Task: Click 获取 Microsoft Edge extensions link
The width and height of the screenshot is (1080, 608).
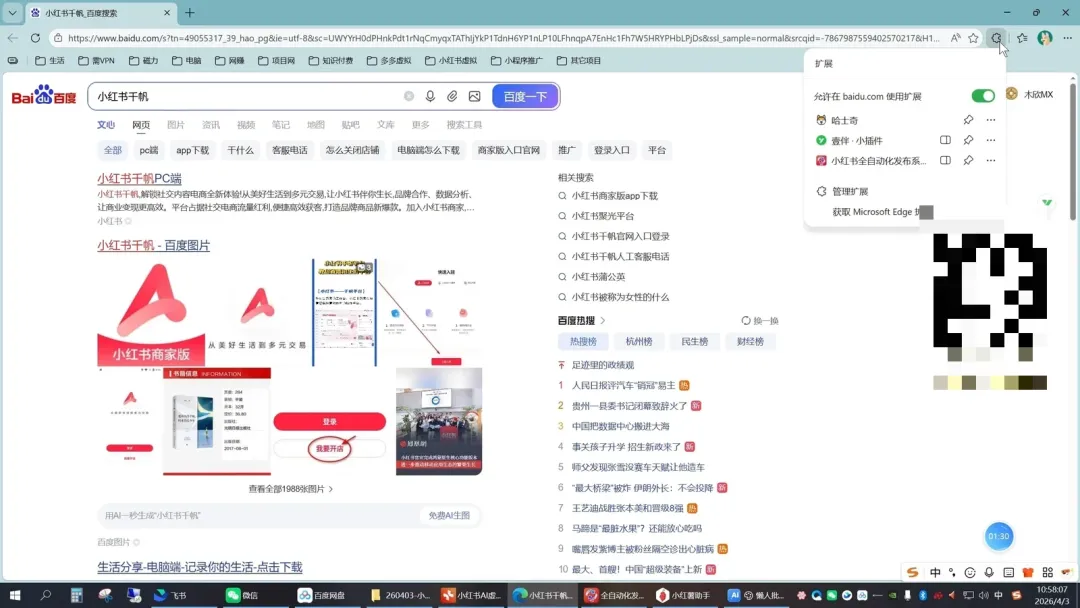Action: [x=876, y=212]
